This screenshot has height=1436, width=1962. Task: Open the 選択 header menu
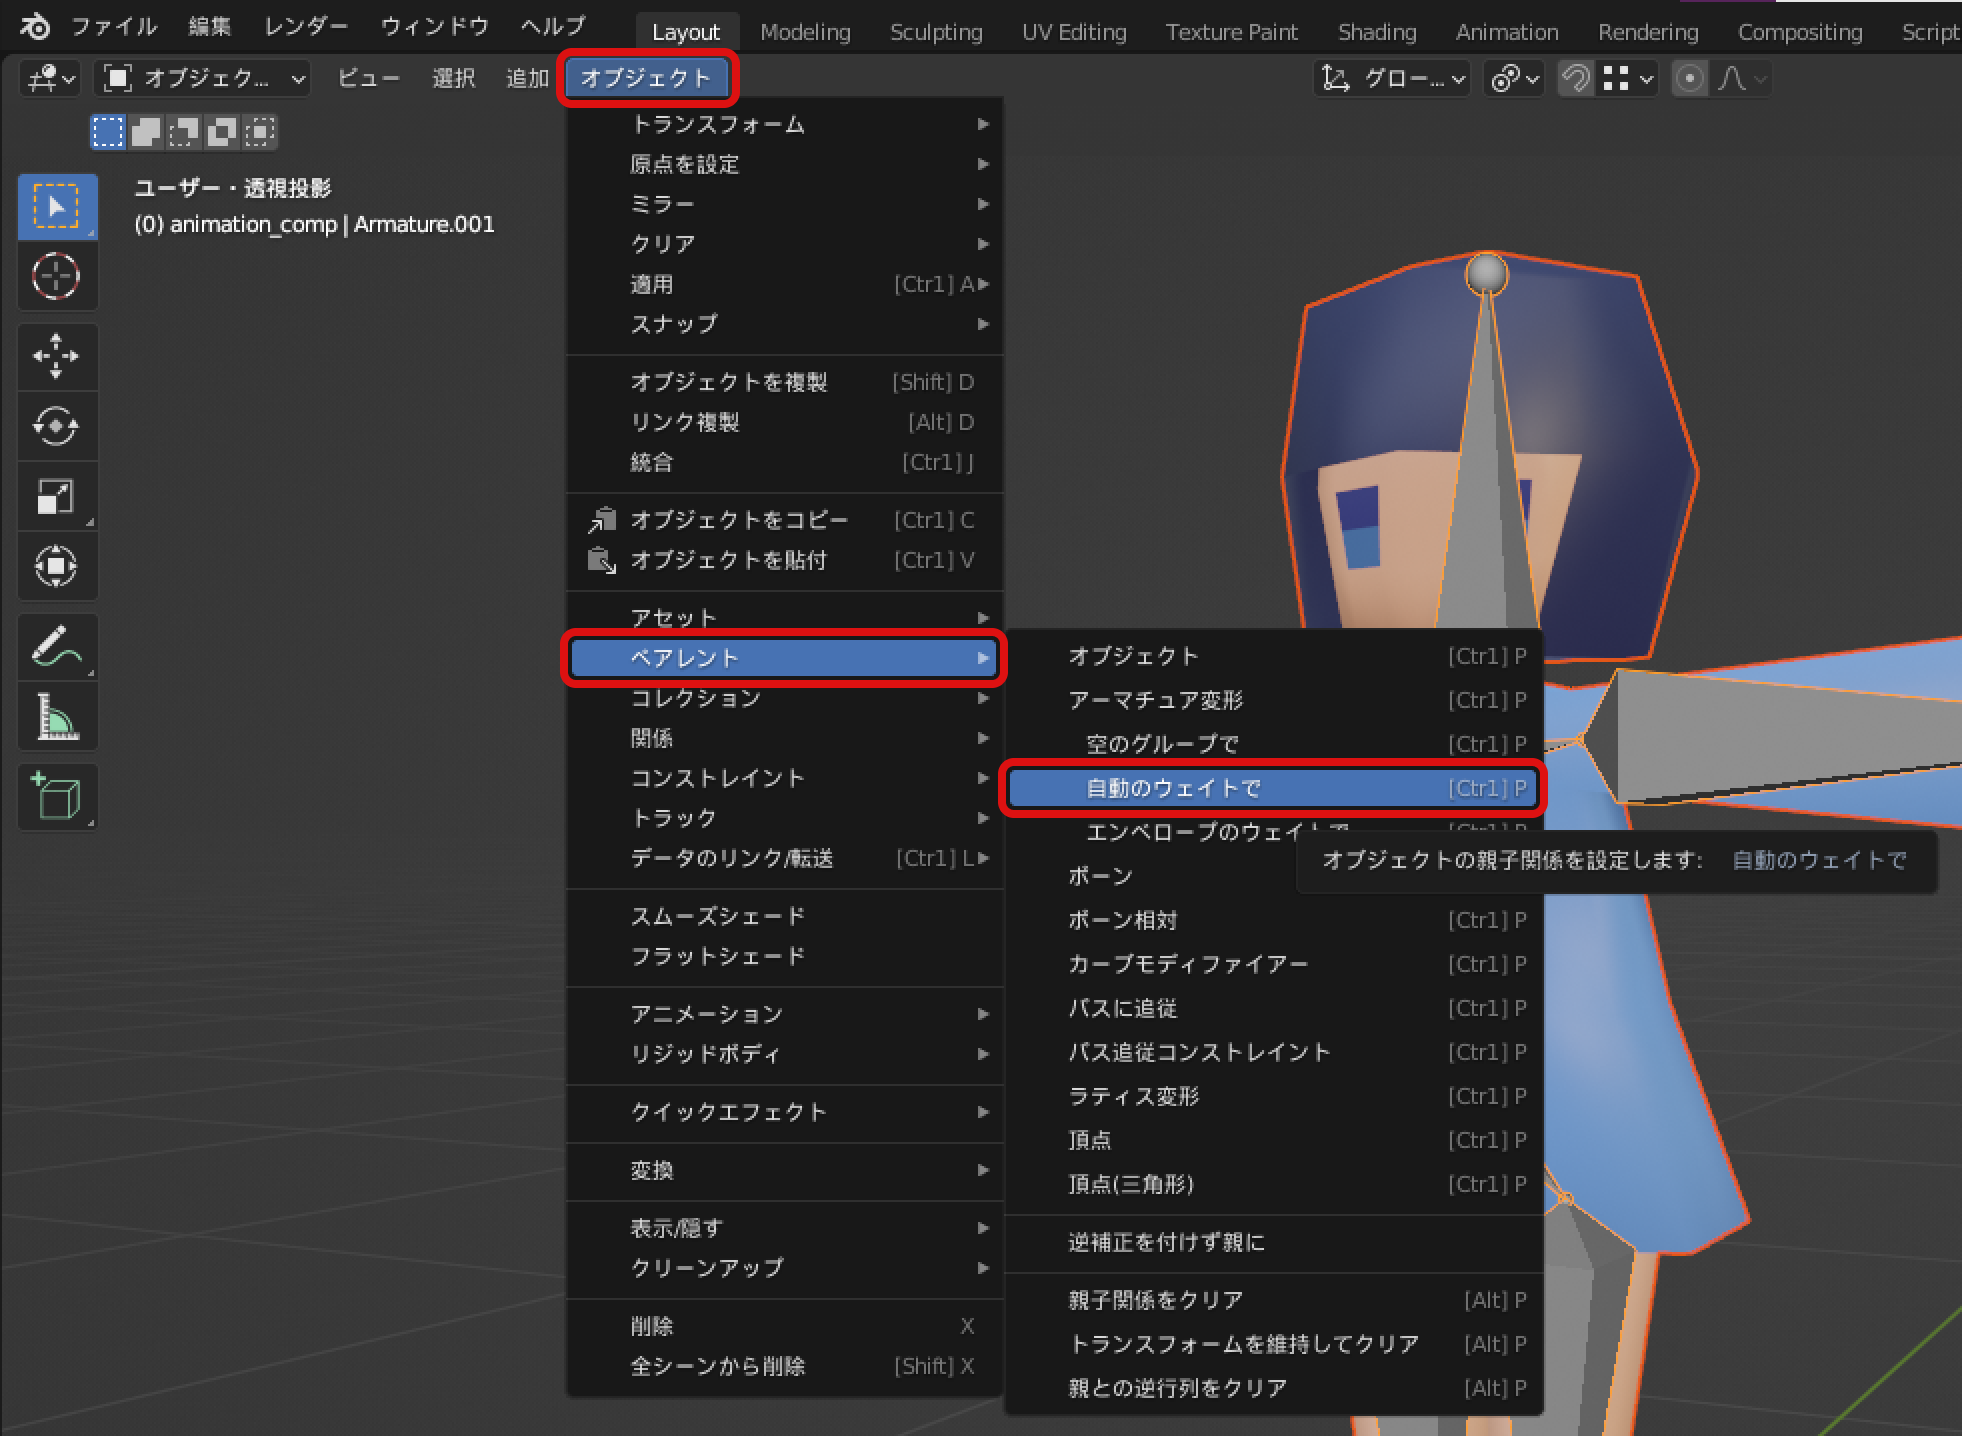(x=454, y=78)
